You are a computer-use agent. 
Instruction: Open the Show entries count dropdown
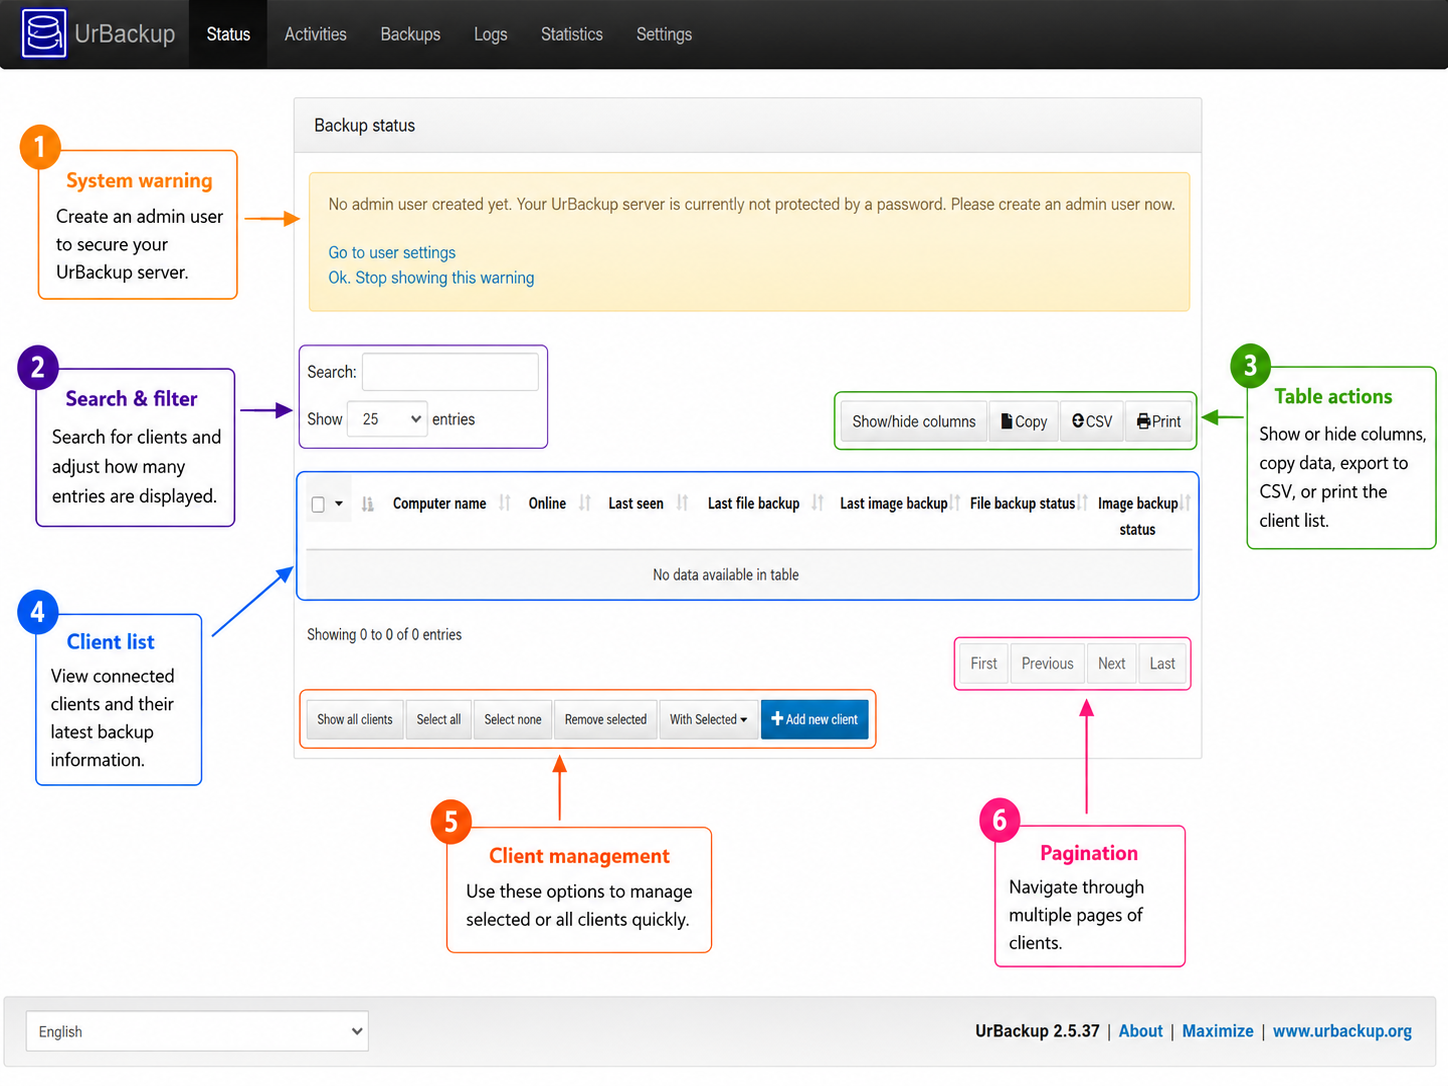click(x=388, y=419)
